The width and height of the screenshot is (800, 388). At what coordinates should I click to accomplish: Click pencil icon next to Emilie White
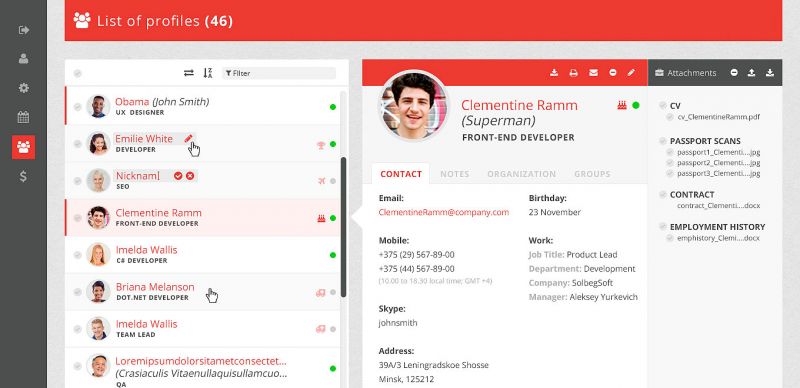pos(188,138)
